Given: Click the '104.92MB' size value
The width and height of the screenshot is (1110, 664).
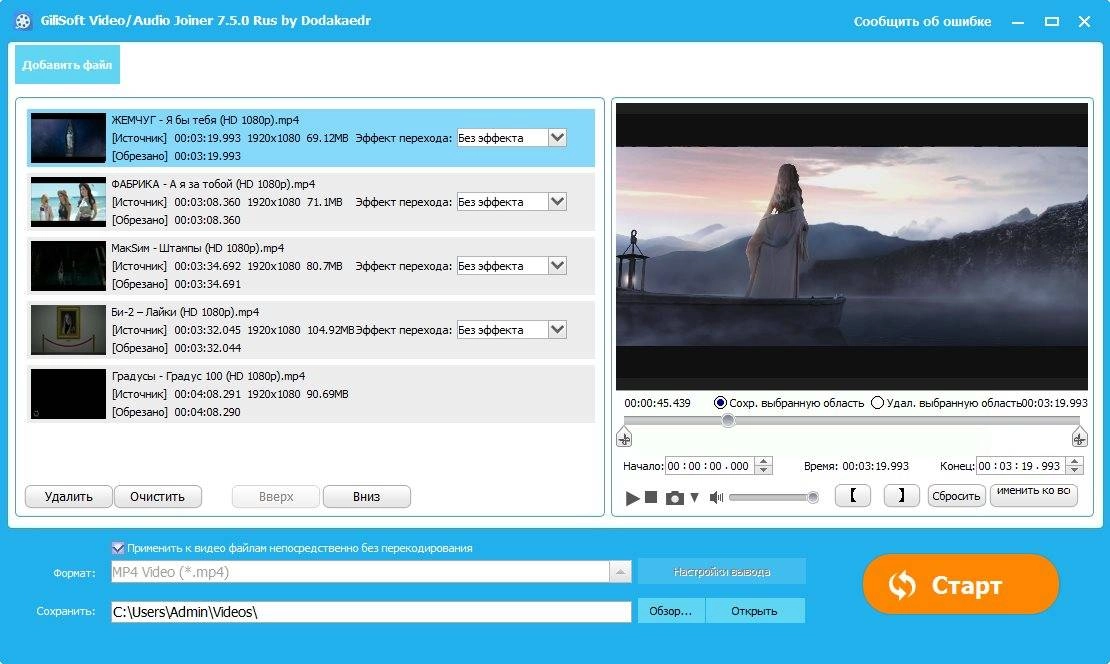Looking at the screenshot, I should click(x=330, y=330).
